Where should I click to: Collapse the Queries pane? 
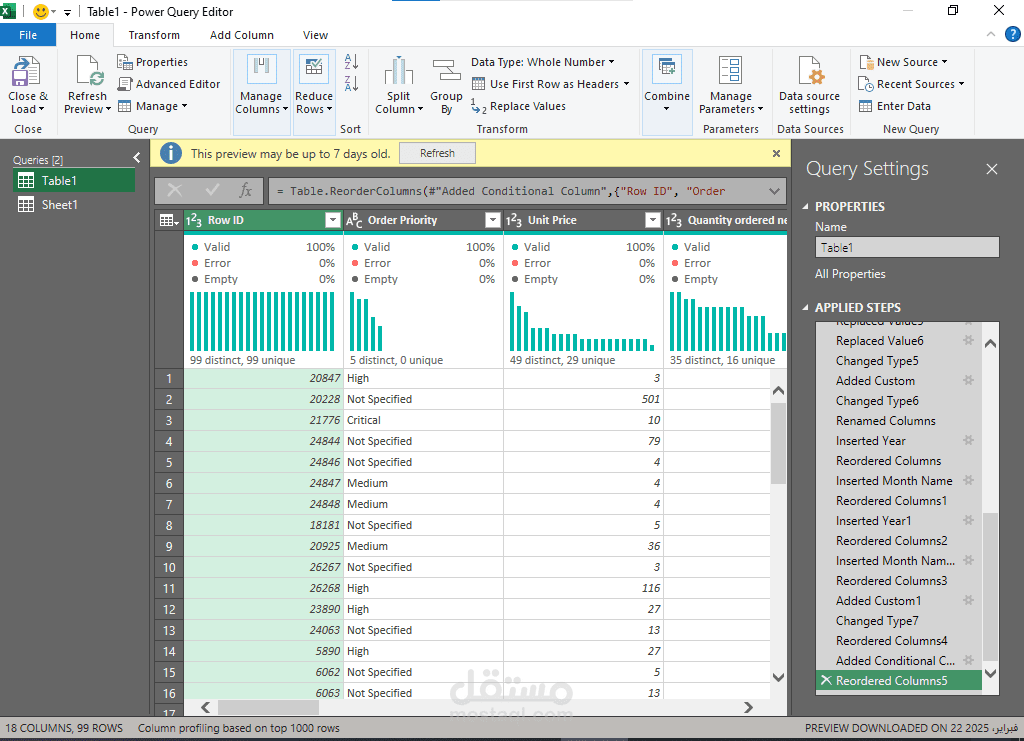pyautogui.click(x=136, y=157)
